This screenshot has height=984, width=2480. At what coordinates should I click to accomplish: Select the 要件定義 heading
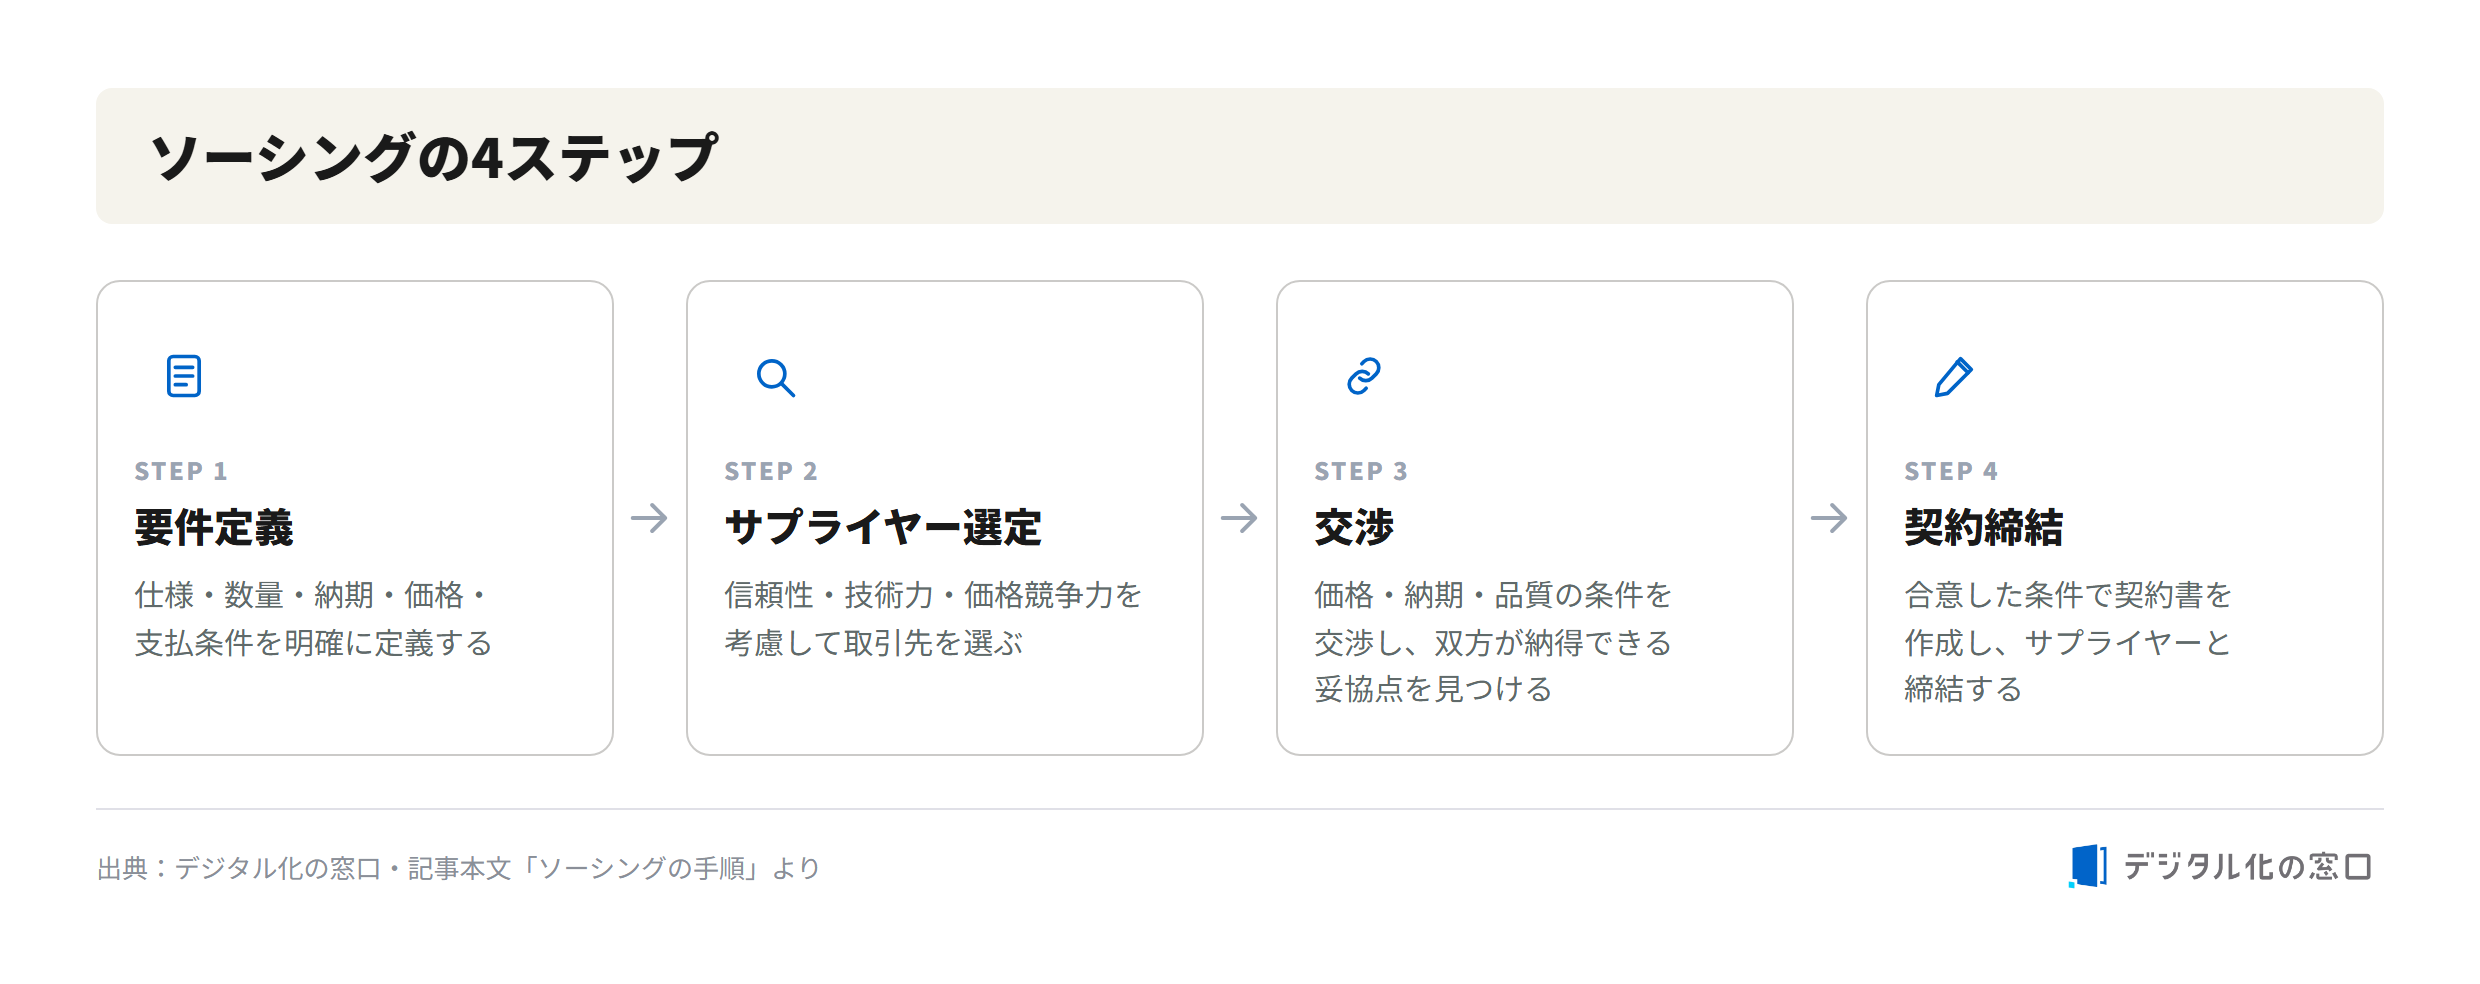214,527
